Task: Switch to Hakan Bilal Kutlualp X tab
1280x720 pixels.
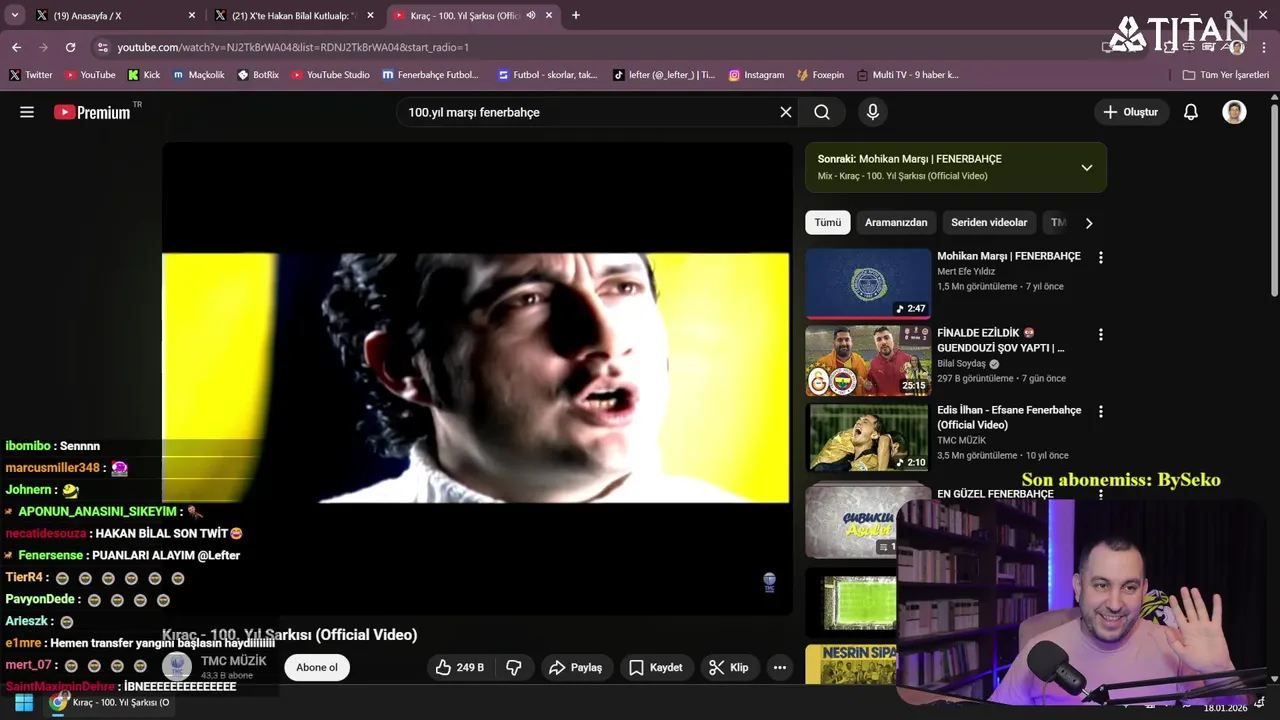Action: [293, 15]
